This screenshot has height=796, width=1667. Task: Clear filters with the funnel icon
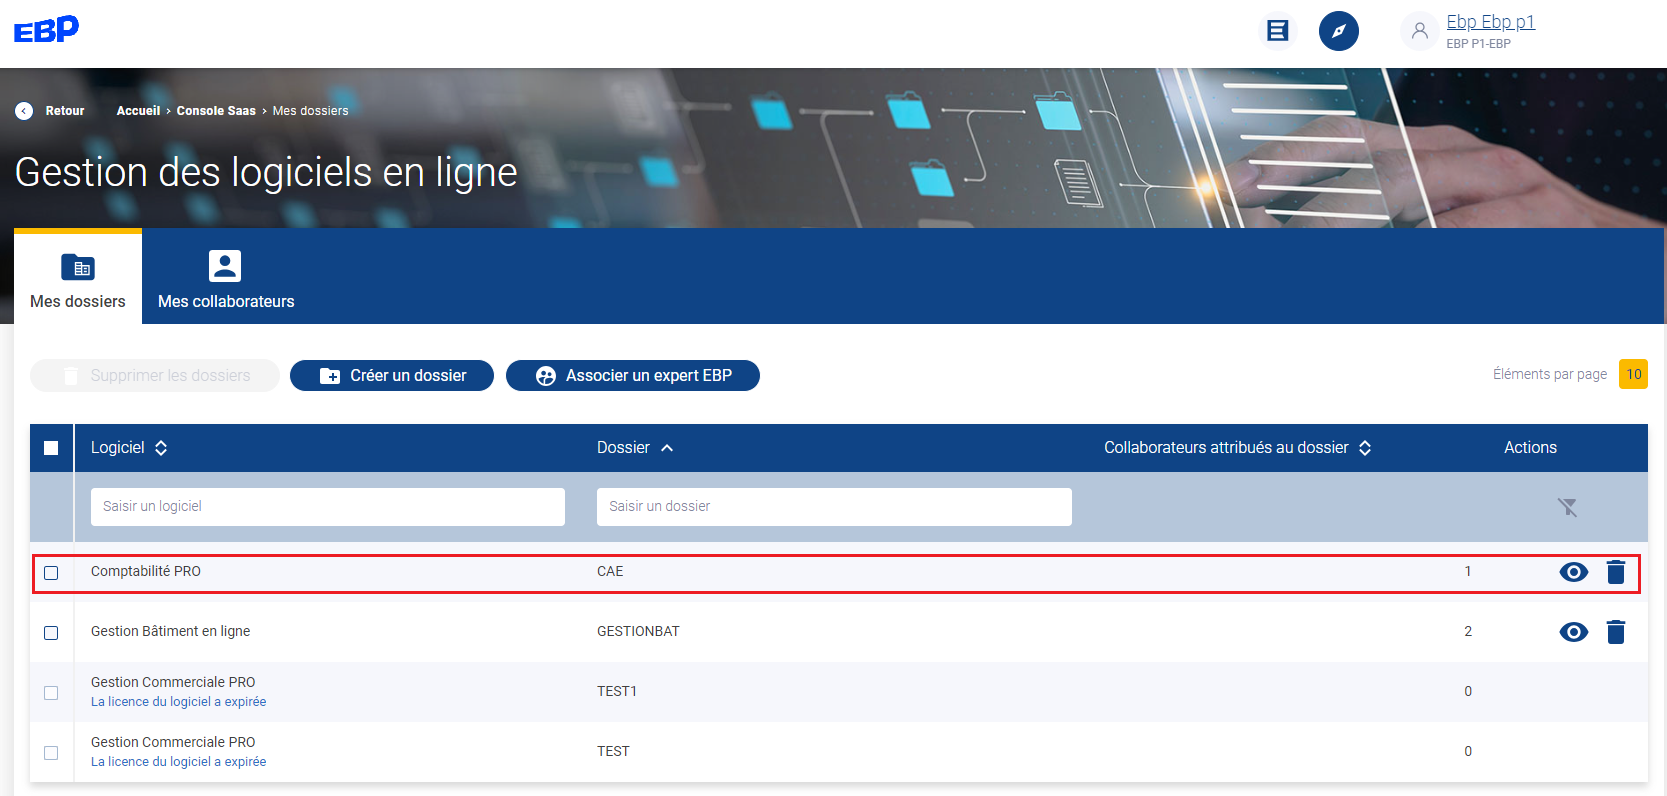tap(1567, 507)
